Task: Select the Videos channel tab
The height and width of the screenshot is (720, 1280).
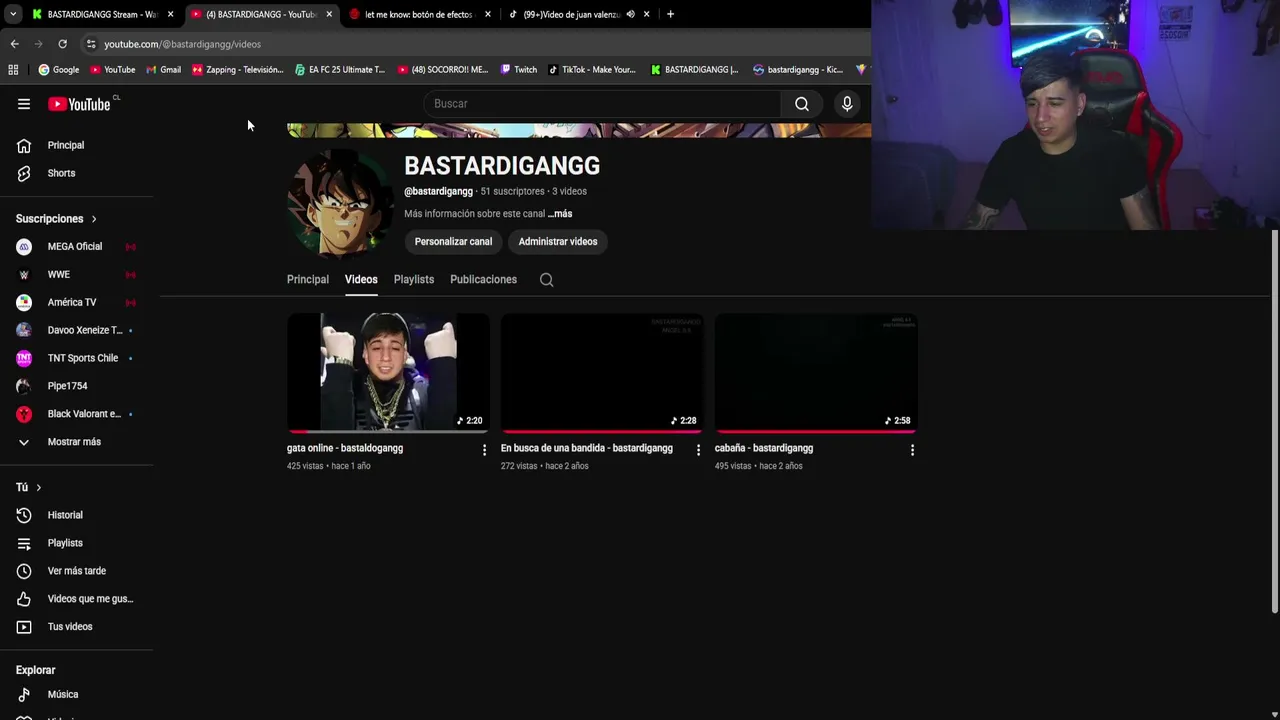Action: click(361, 280)
